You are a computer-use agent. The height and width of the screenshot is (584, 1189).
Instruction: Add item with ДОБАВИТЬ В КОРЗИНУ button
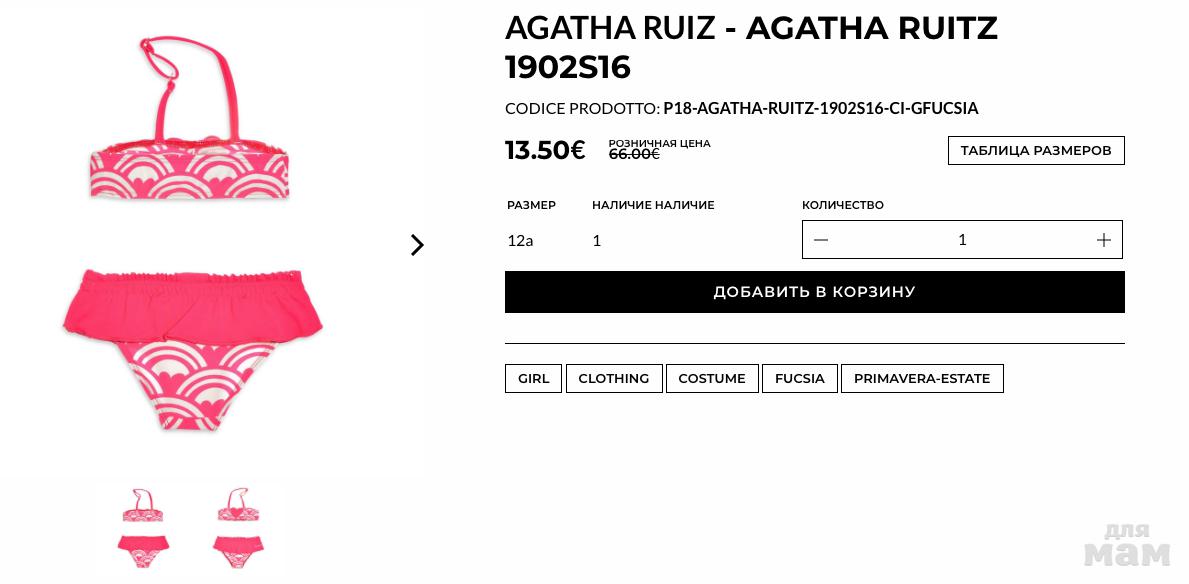[x=814, y=292]
